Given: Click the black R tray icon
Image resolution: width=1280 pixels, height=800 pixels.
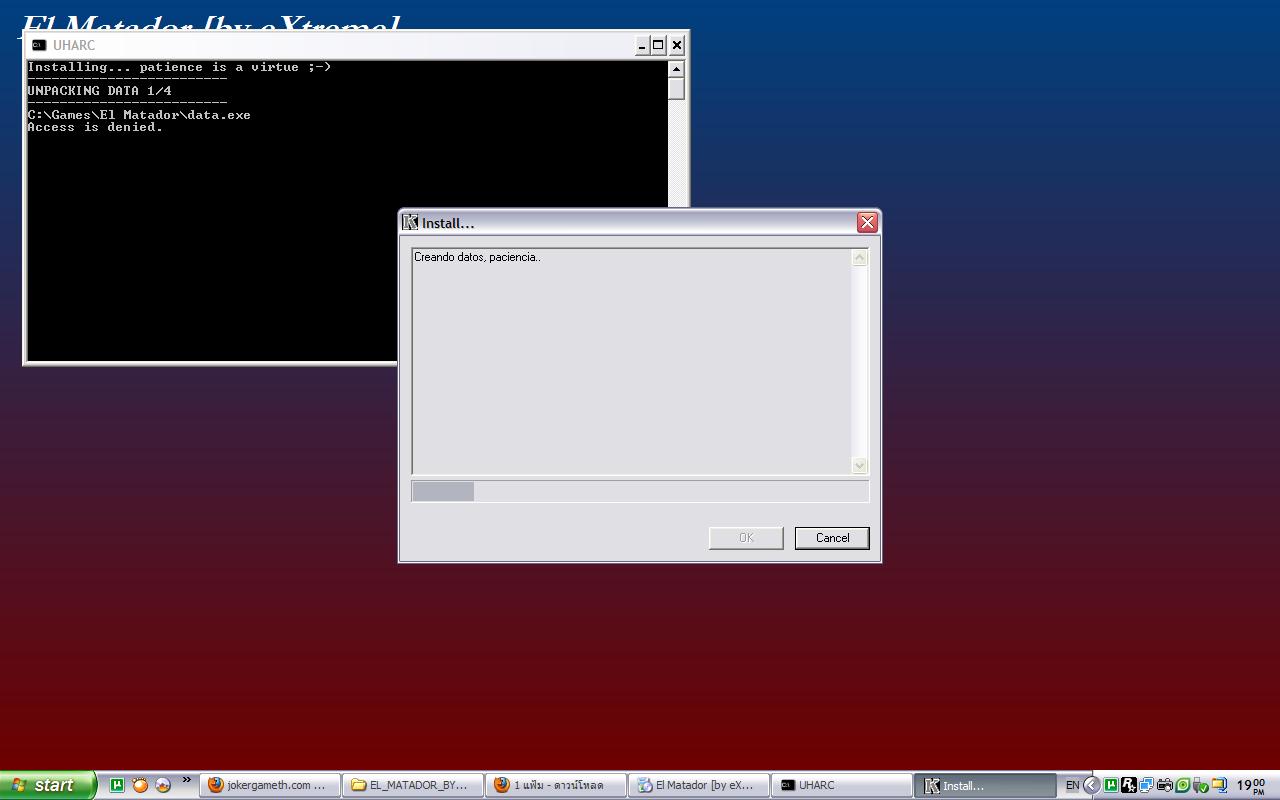Looking at the screenshot, I should point(1129,785).
